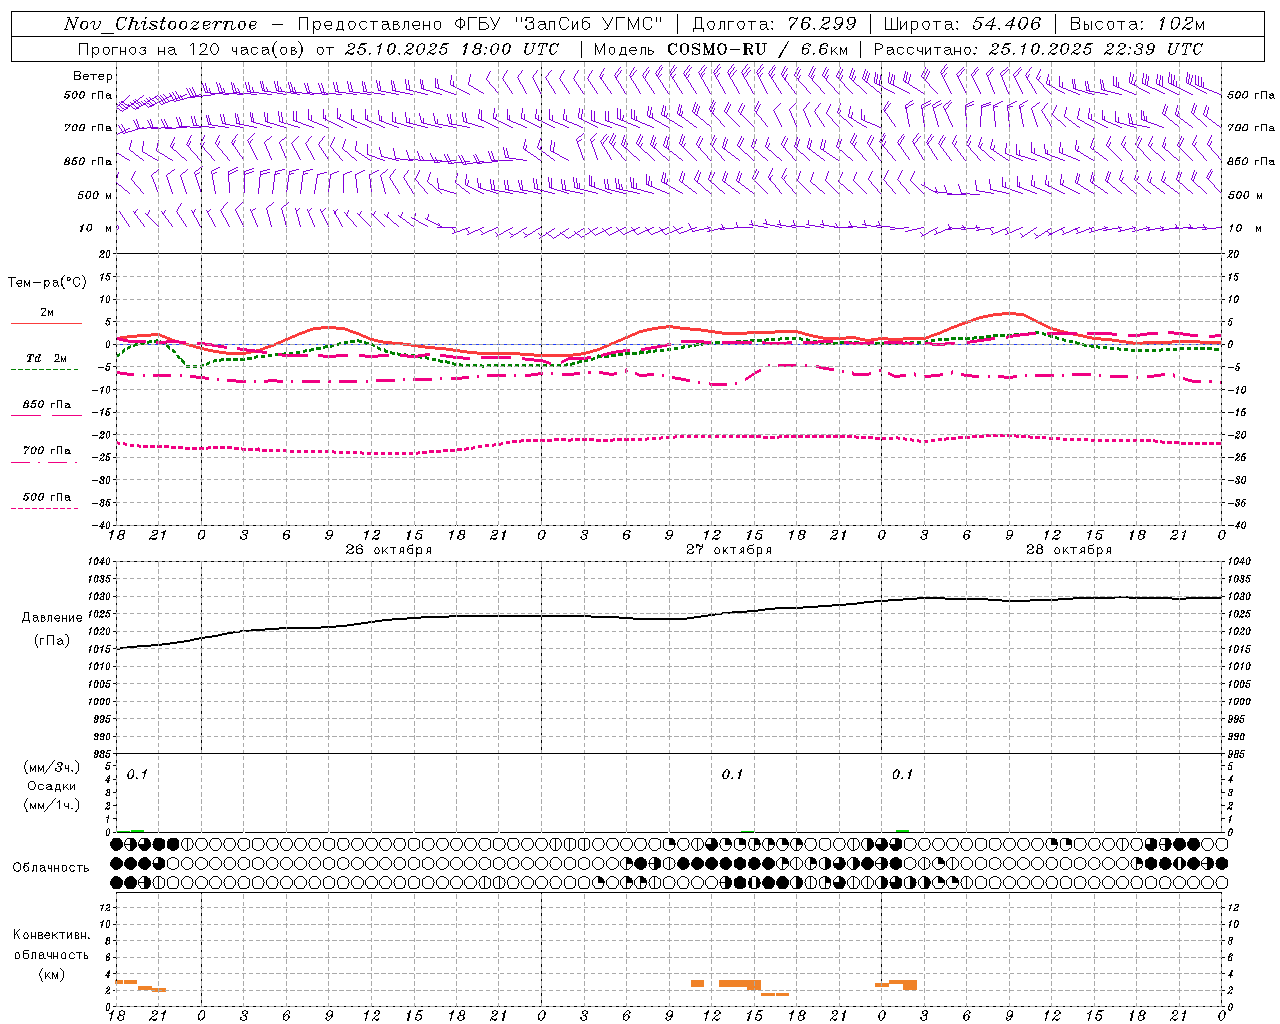The height and width of the screenshot is (1024, 1280).
Task: Click the 'Облачность' cloud cover label
Action: pos(51,867)
